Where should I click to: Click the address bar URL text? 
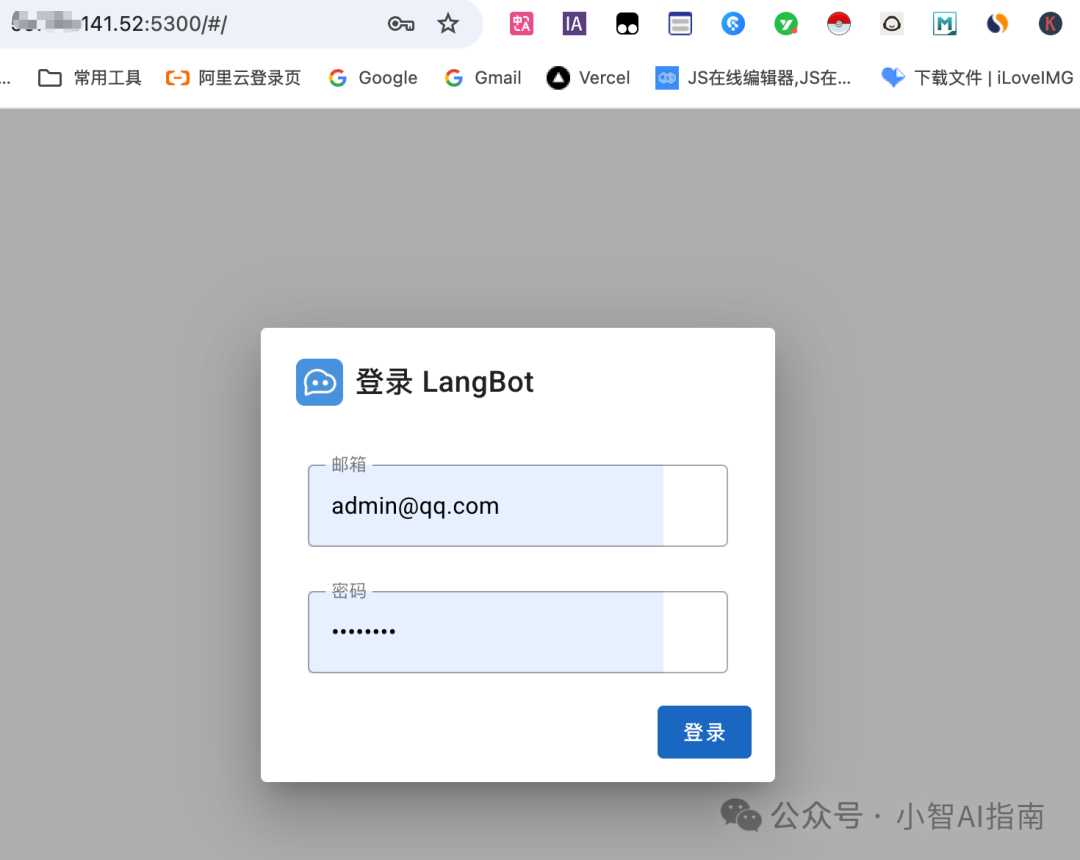118,24
